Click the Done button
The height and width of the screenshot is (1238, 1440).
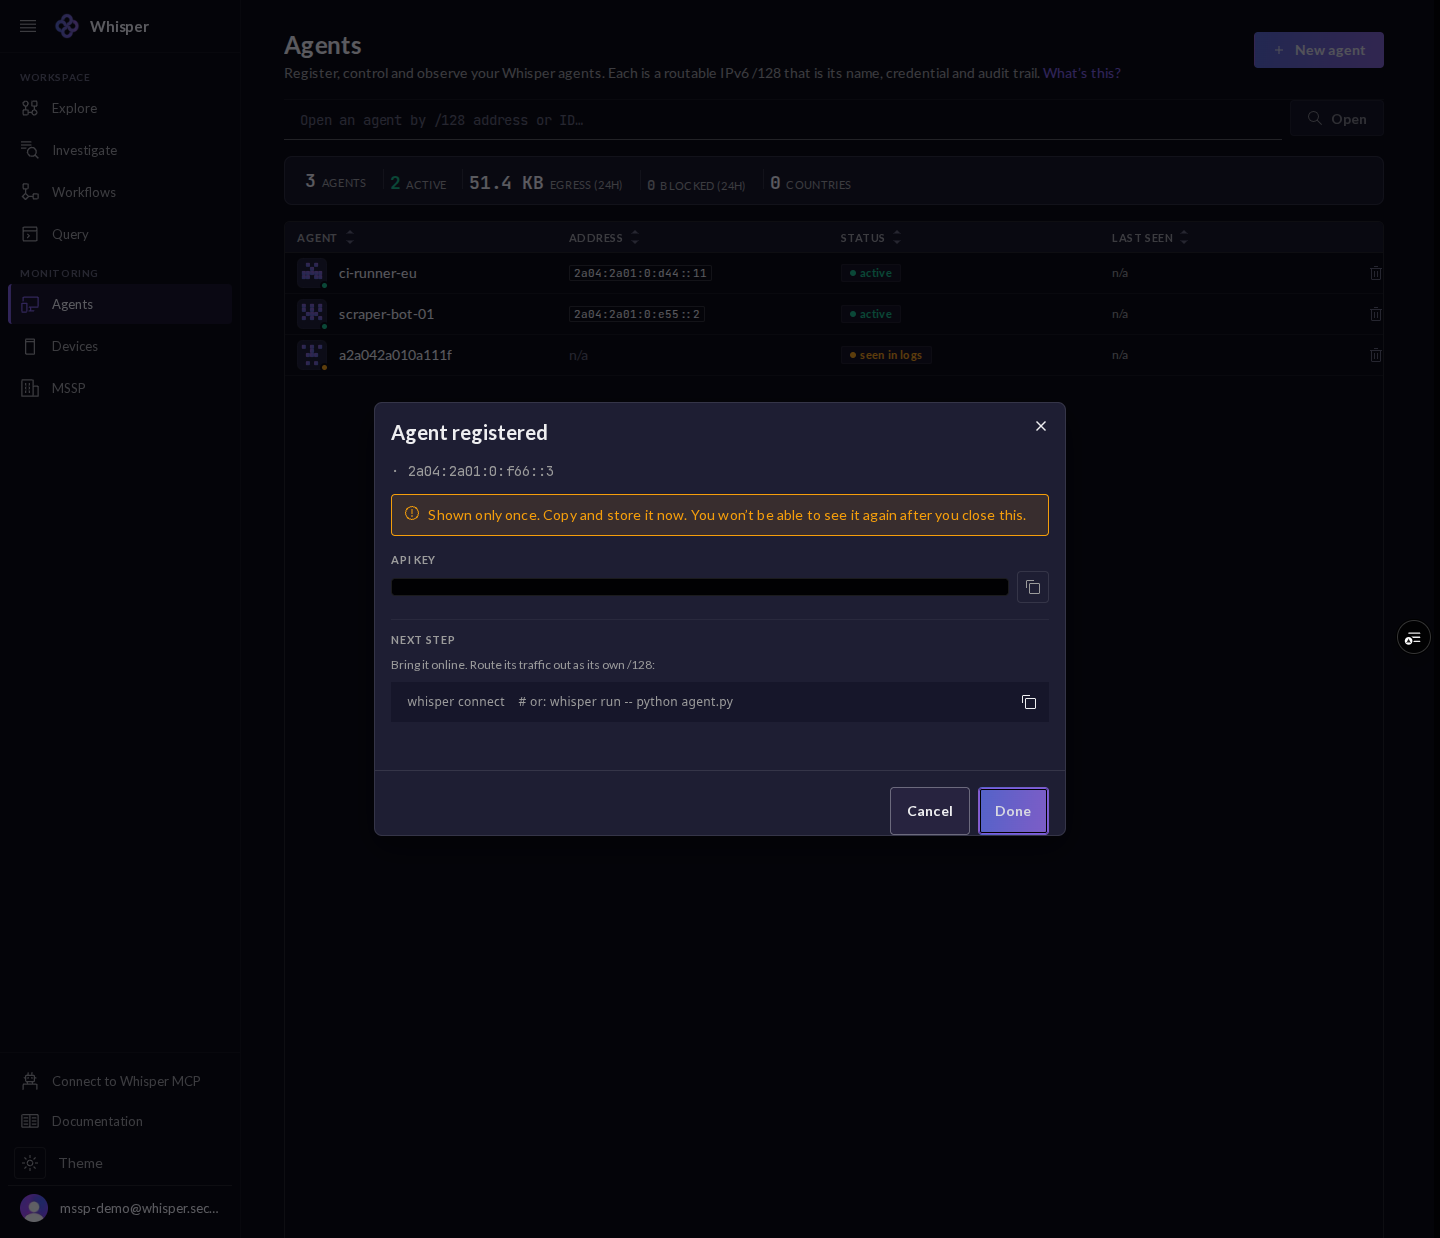tap(1013, 811)
